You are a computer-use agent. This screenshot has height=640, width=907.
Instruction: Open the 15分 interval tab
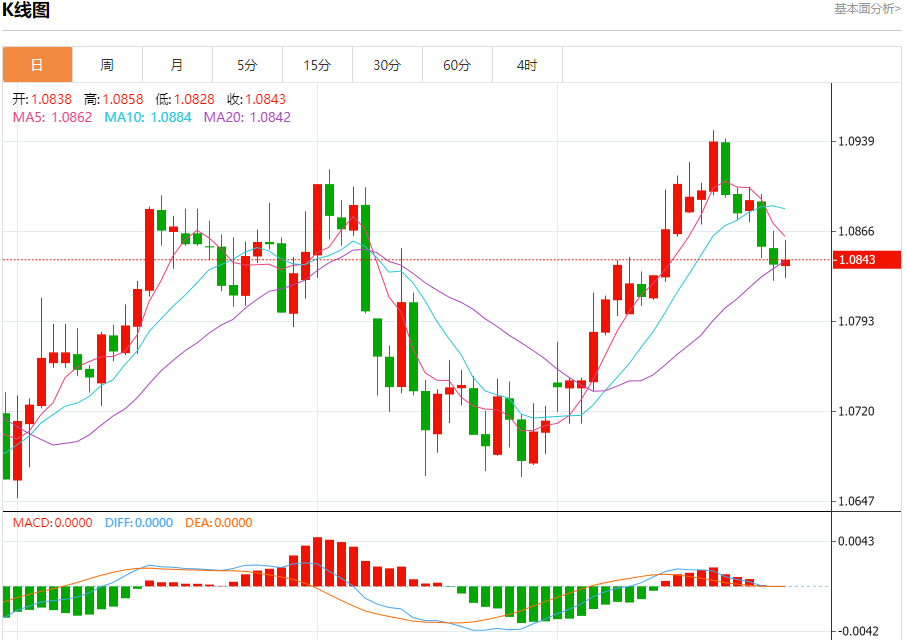[318, 65]
